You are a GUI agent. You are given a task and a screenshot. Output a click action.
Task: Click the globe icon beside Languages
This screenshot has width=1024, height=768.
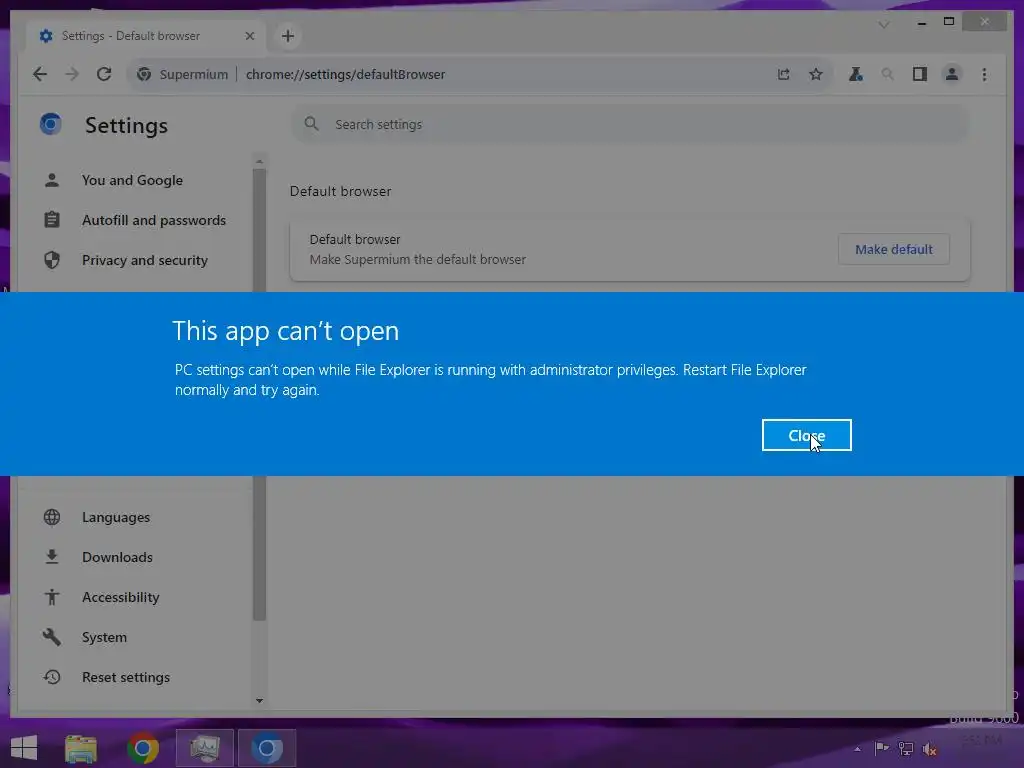(52, 517)
